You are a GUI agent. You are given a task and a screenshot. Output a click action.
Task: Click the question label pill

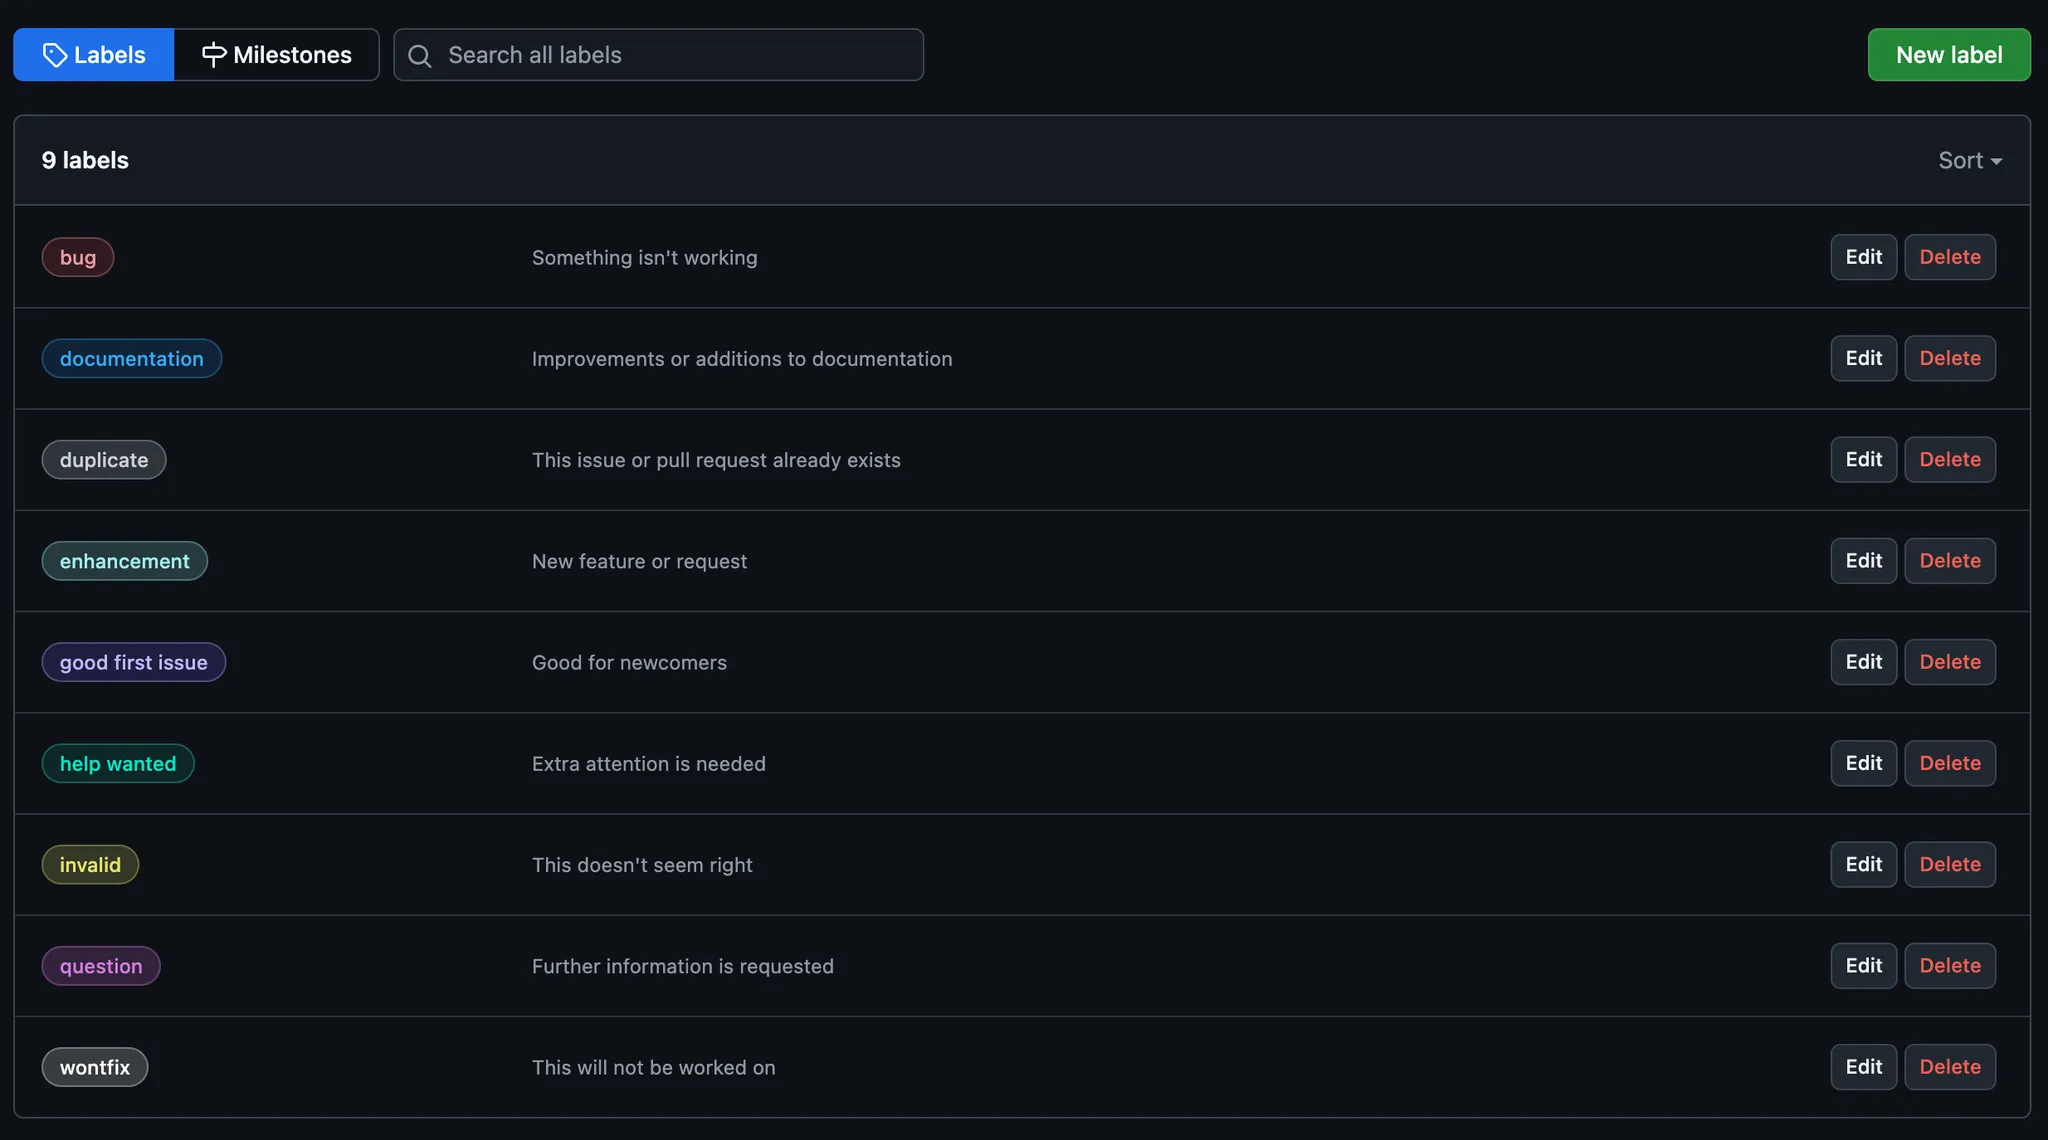coord(101,966)
